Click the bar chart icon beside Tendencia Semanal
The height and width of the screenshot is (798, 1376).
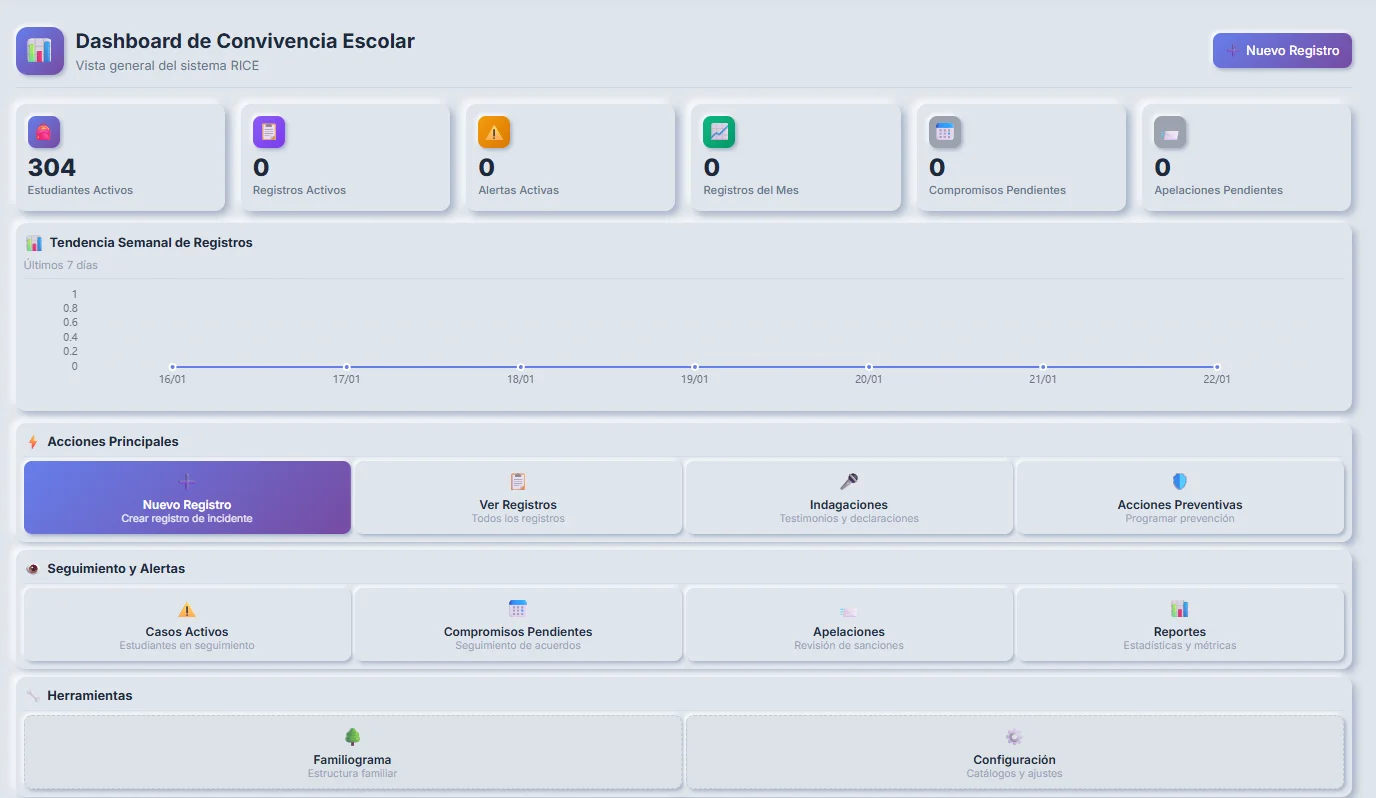click(x=34, y=243)
